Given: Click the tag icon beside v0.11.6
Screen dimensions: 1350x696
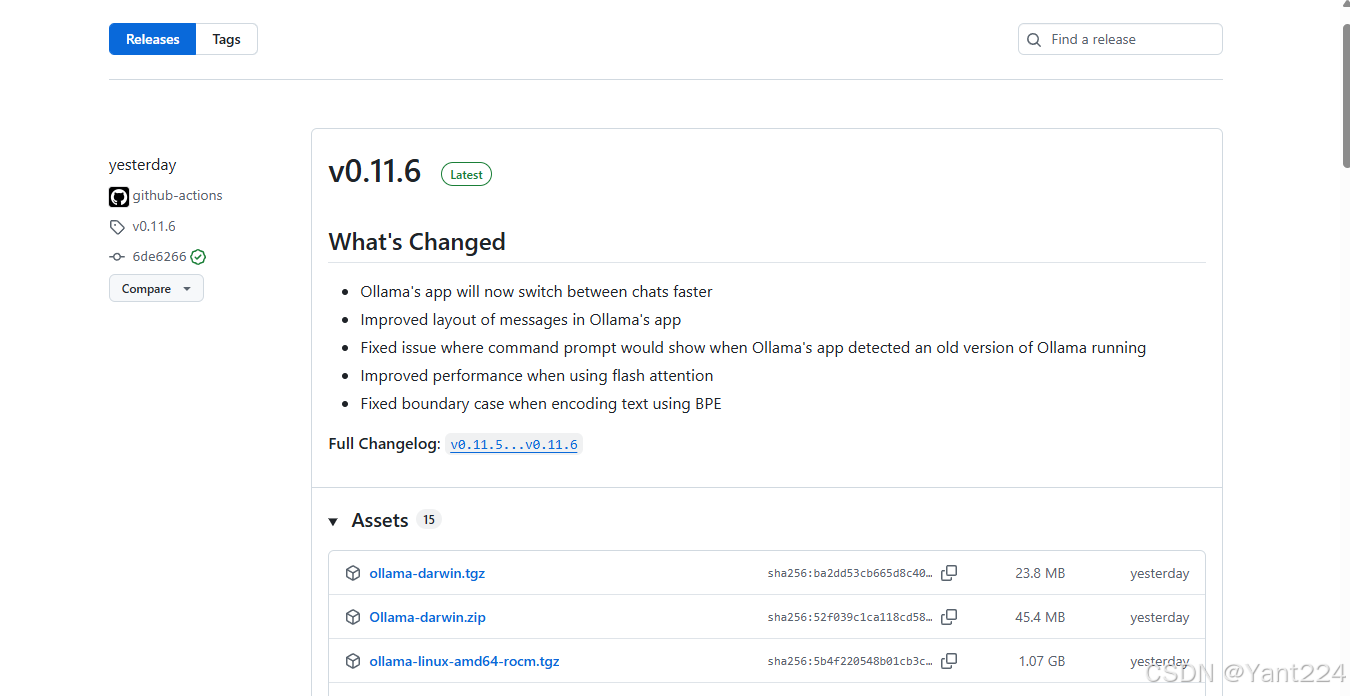Looking at the screenshot, I should tap(117, 227).
